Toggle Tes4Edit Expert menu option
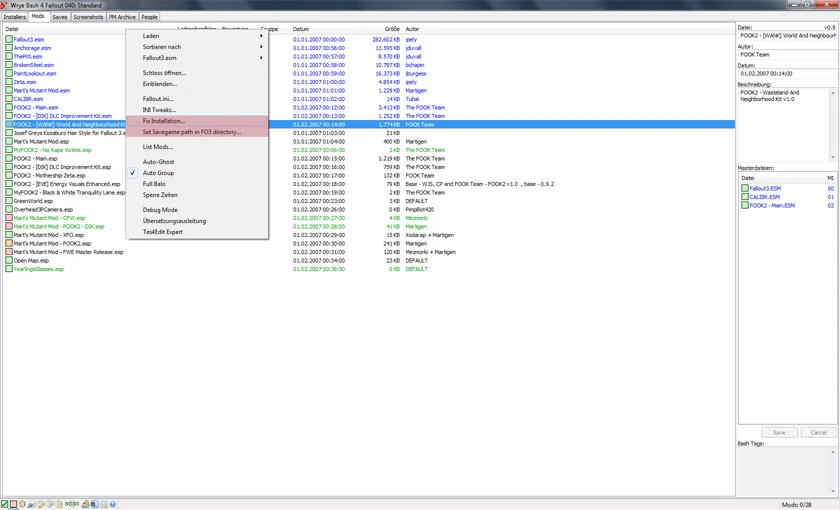 197,232
